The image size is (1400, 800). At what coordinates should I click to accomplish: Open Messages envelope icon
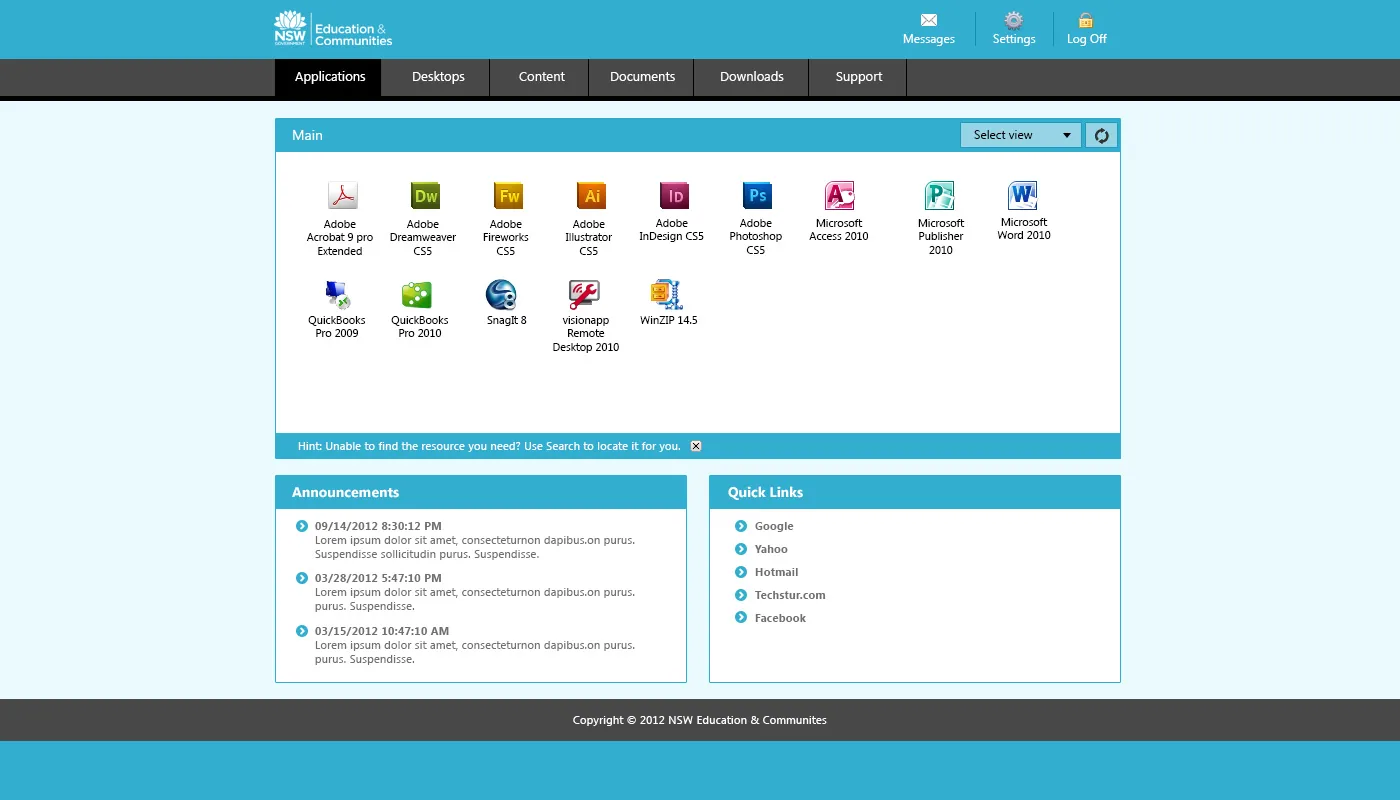(x=929, y=20)
